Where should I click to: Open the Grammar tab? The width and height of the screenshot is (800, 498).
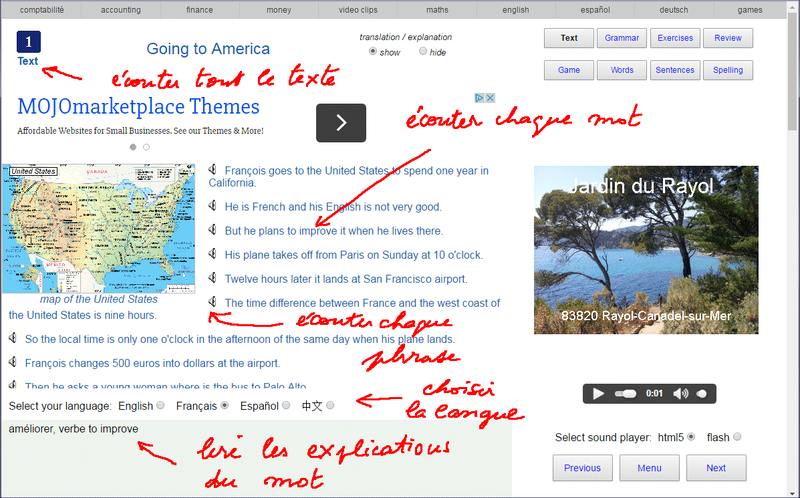pyautogui.click(x=621, y=38)
